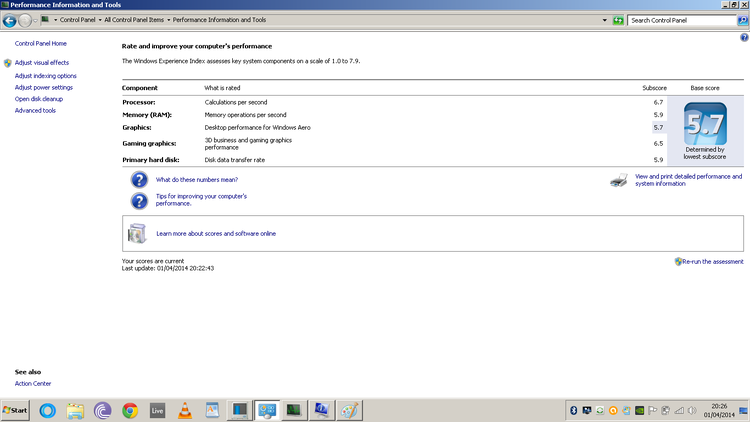Open the Action Center link
This screenshot has height=422, width=750.
33,384
